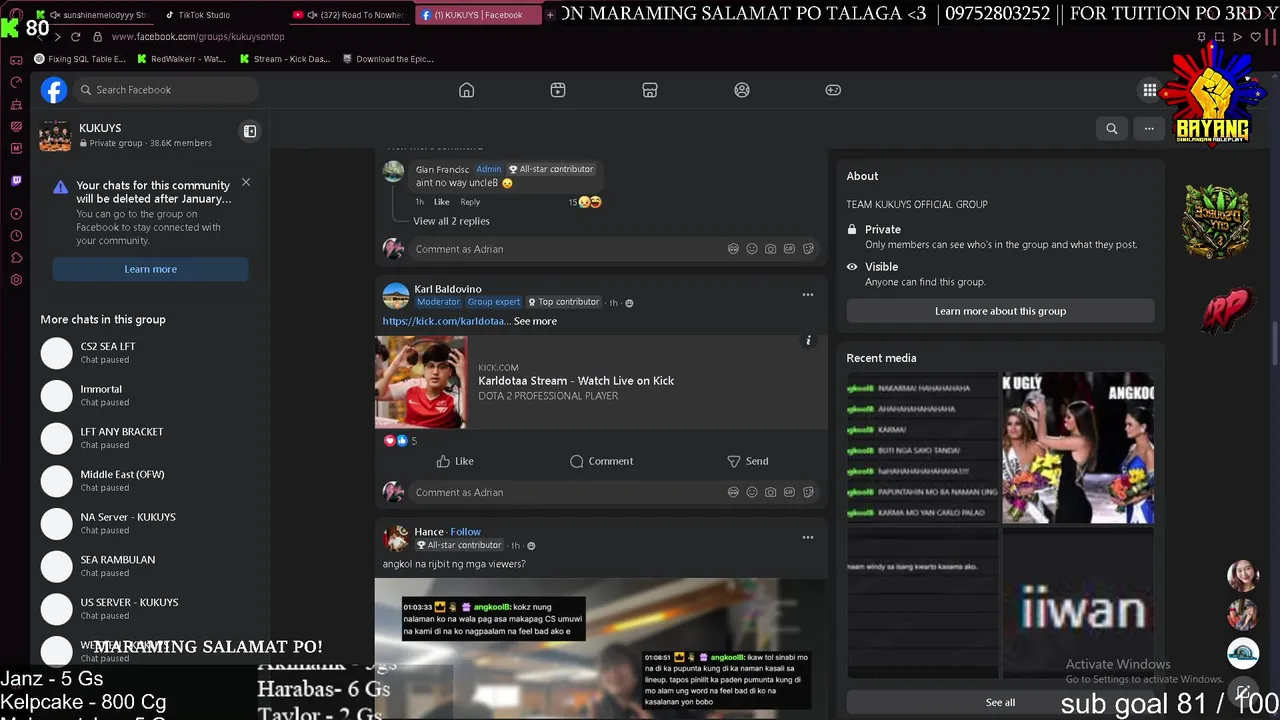Expand See more on Karl's post
The height and width of the screenshot is (720, 1280).
tap(535, 321)
